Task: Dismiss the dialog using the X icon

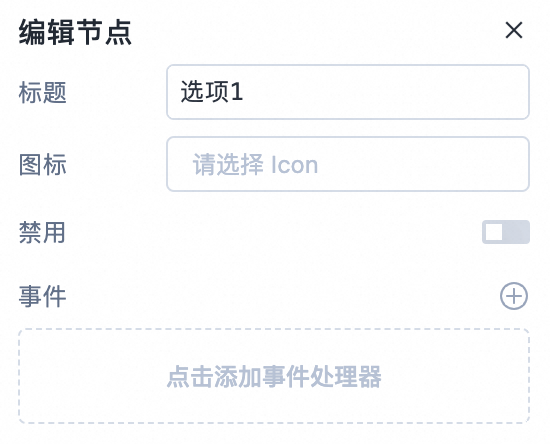Action: pyautogui.click(x=514, y=30)
